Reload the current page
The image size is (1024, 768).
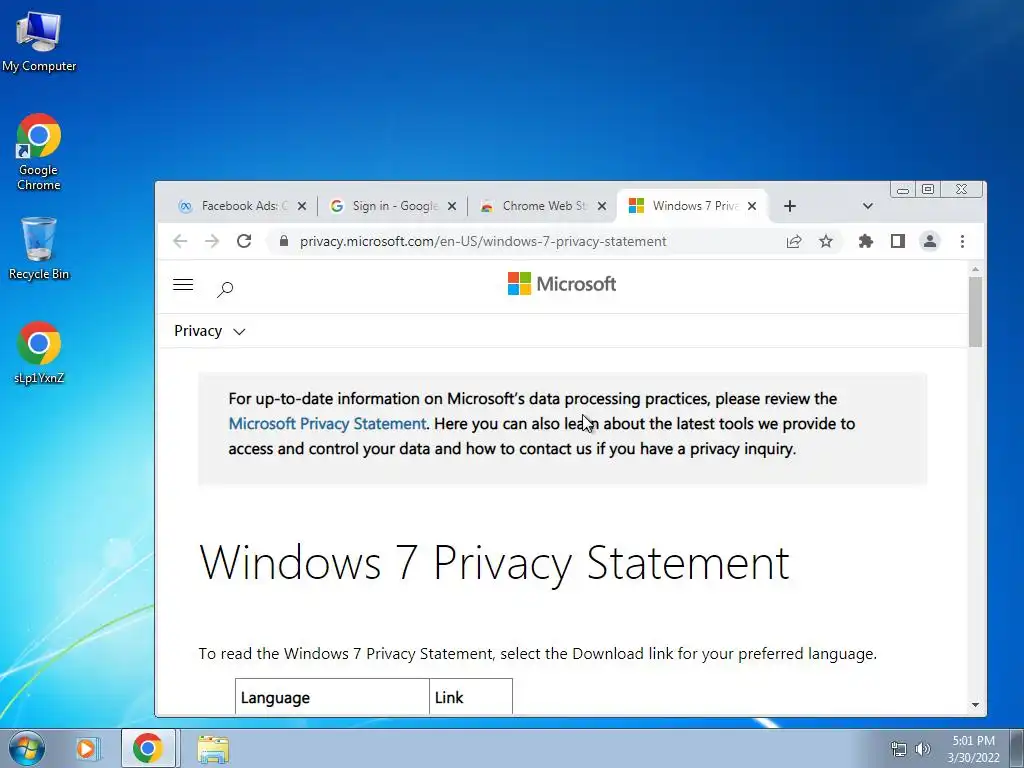244,242
